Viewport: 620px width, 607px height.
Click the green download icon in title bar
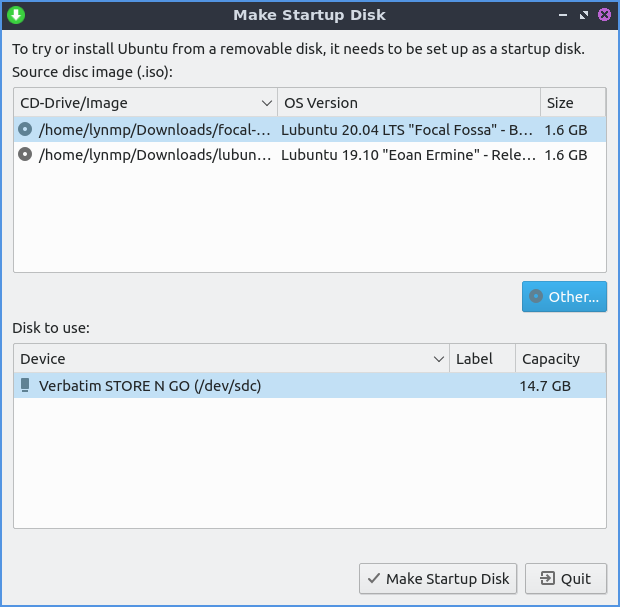pyautogui.click(x=16, y=15)
